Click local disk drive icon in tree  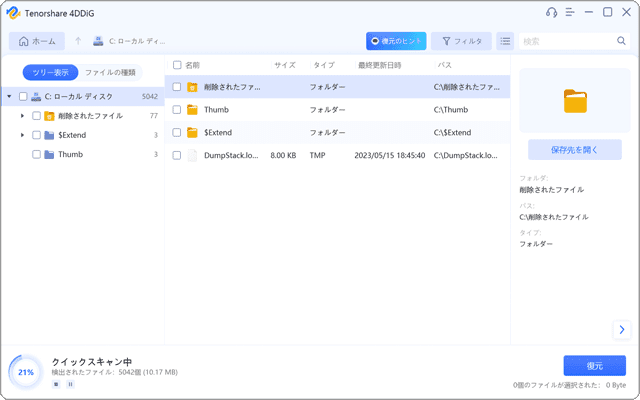(36, 96)
